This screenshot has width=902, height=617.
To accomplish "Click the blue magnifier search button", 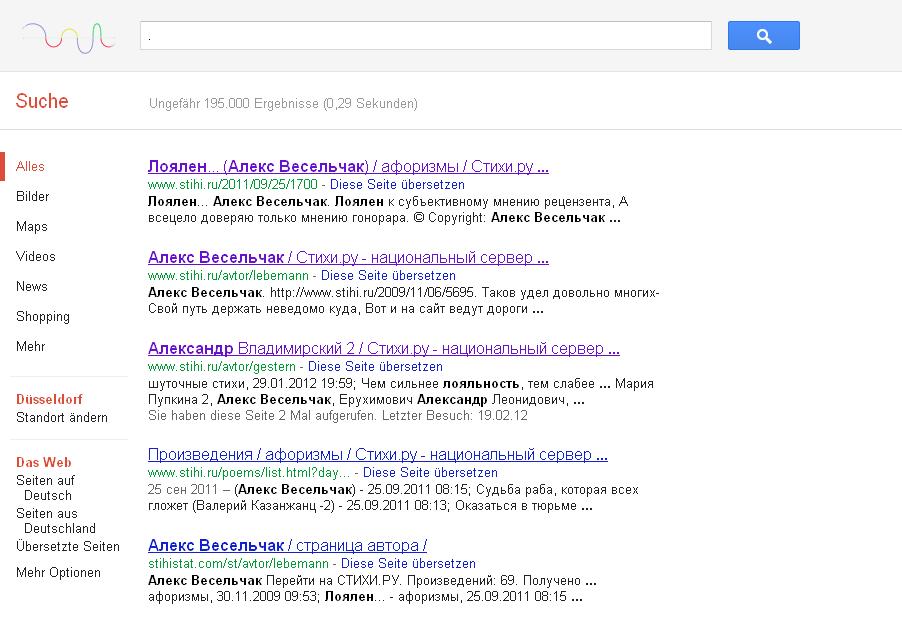I will point(763,36).
